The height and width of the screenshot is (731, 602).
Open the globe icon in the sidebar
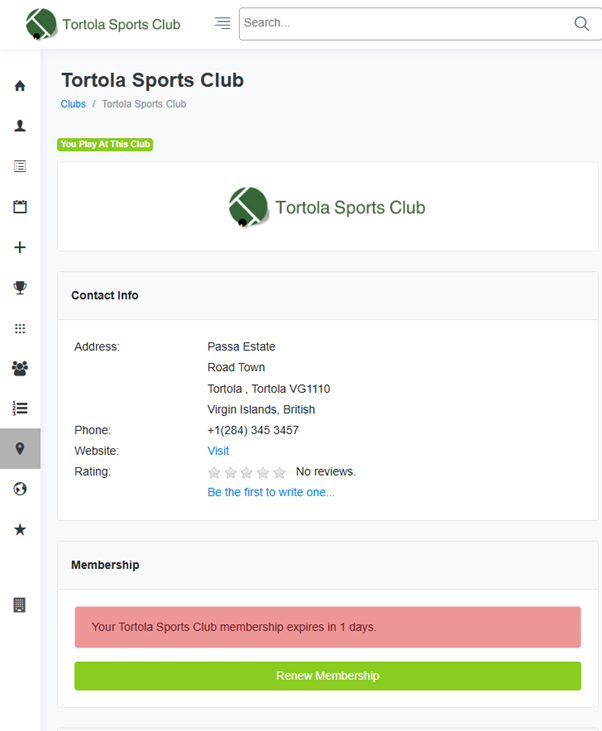[x=20, y=489]
